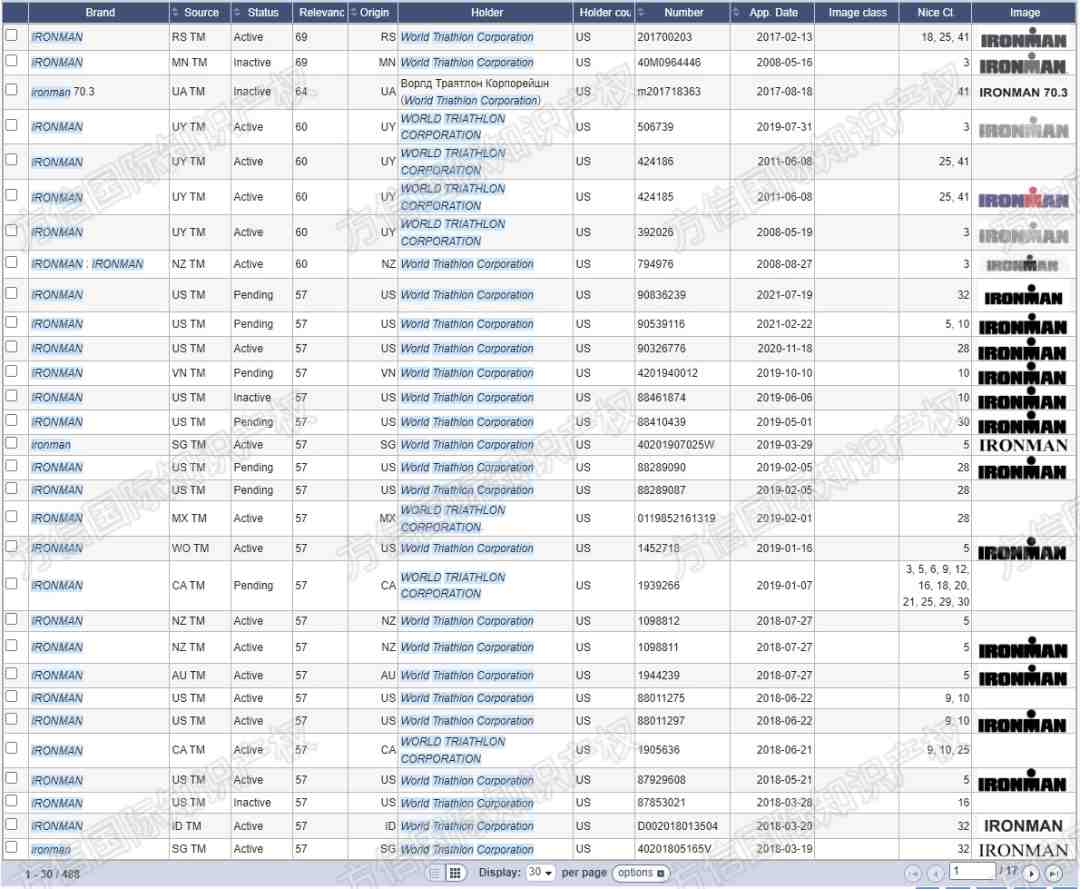
Task: Click the "AU TM" source cell
Action: point(188,676)
